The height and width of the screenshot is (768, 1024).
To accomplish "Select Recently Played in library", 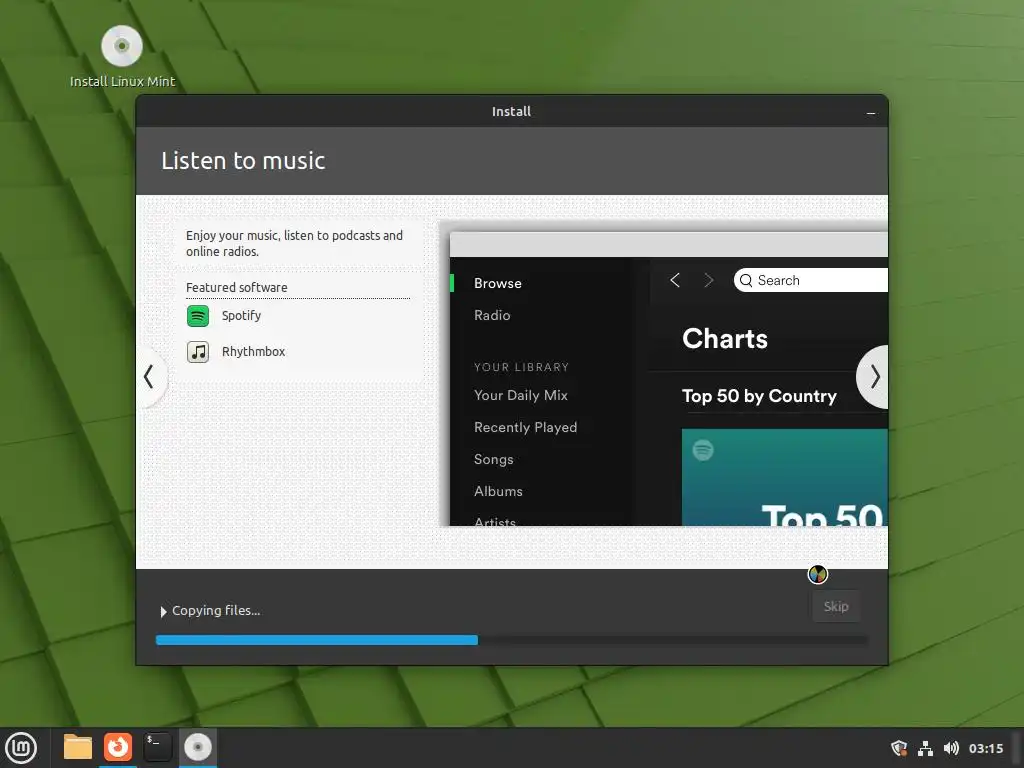I will pyautogui.click(x=526, y=428).
